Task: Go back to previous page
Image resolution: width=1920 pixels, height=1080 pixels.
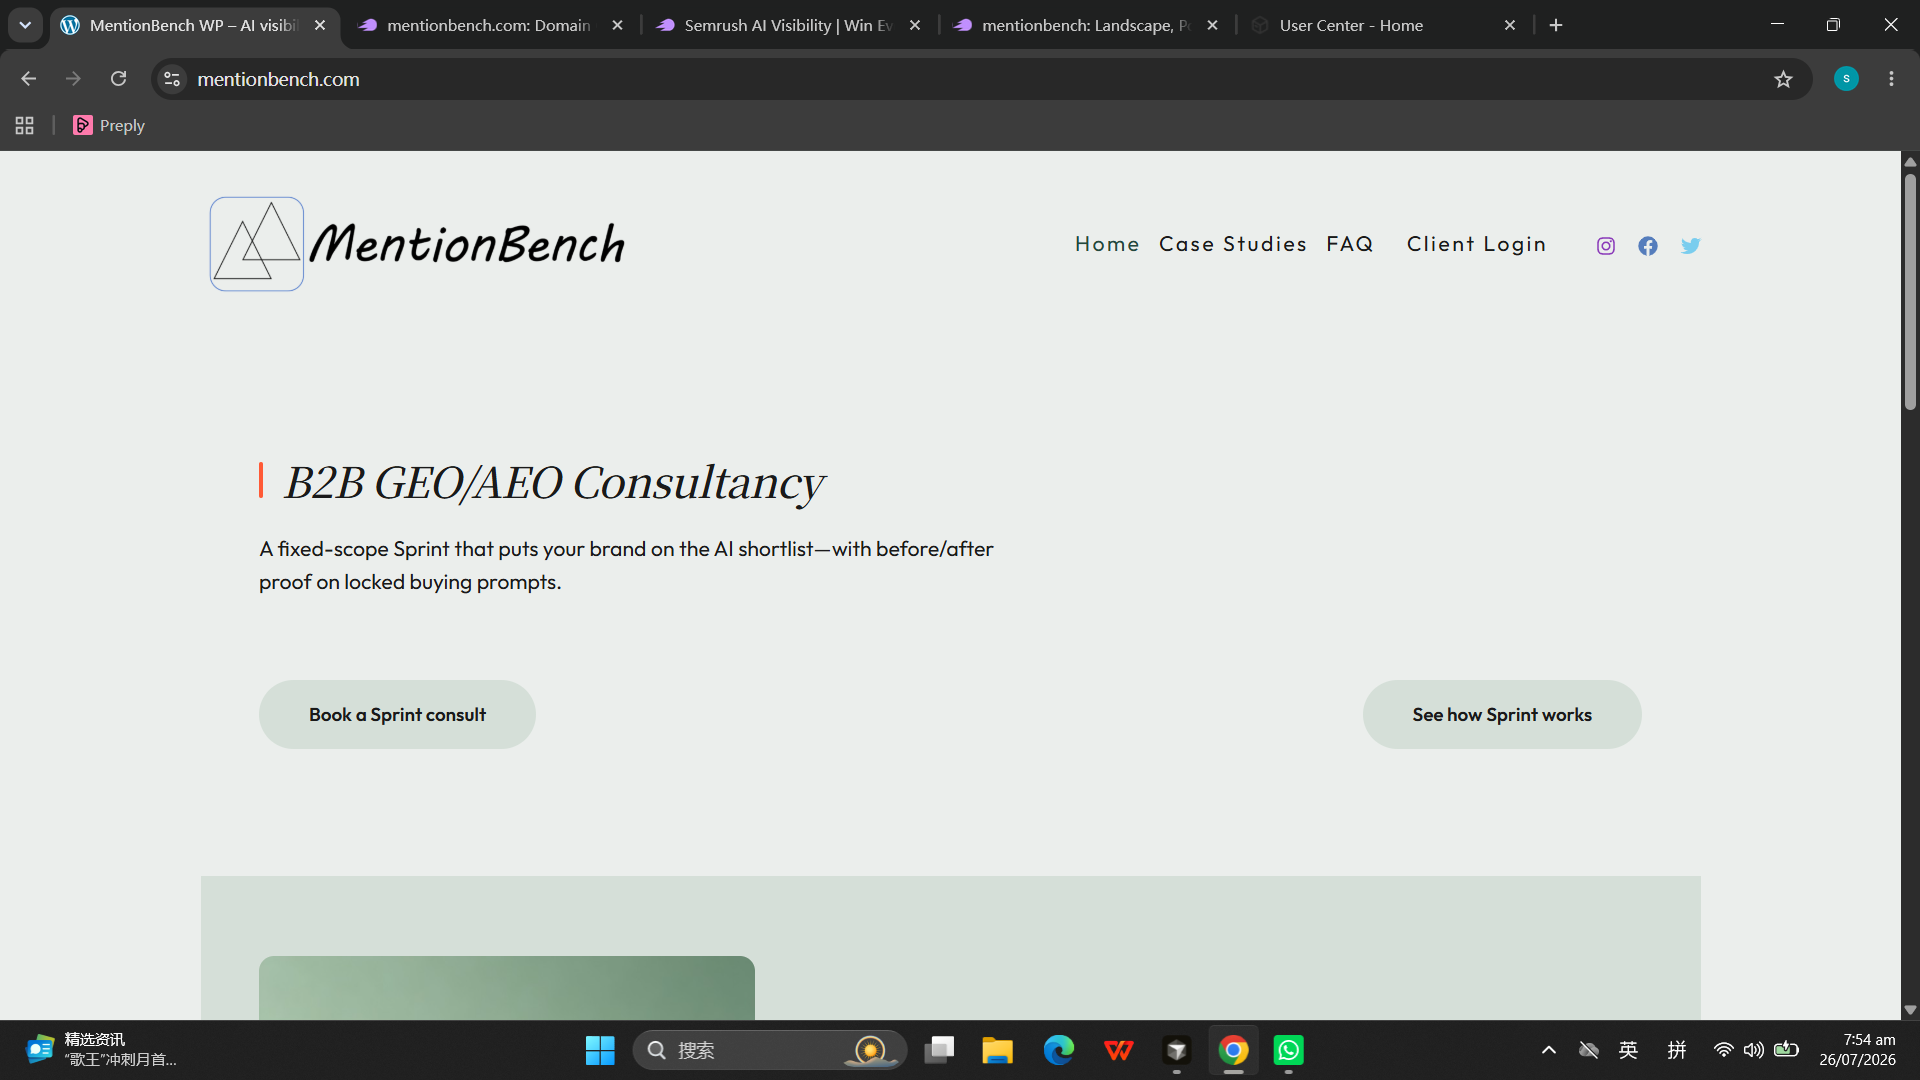Action: pos(28,79)
